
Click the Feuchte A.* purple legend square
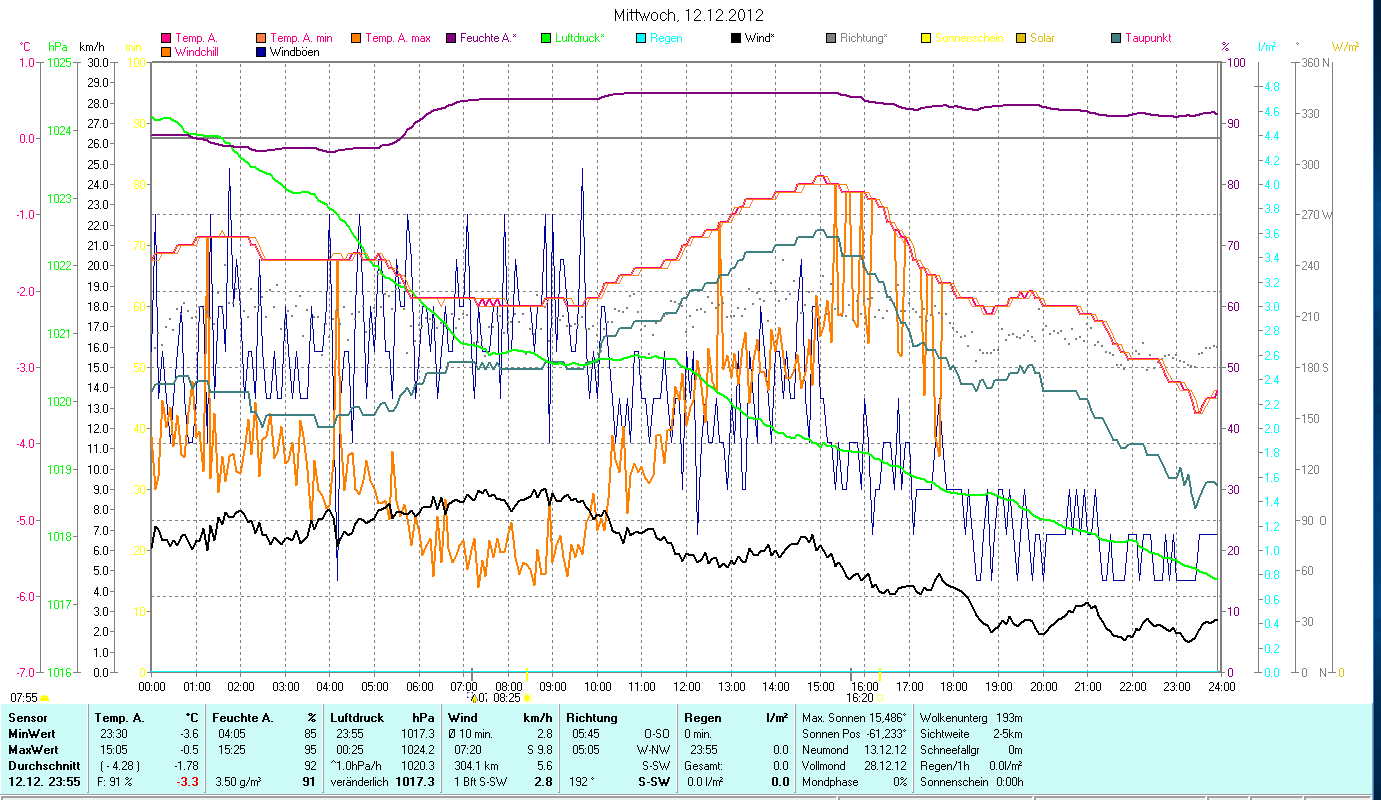pyautogui.click(x=452, y=38)
